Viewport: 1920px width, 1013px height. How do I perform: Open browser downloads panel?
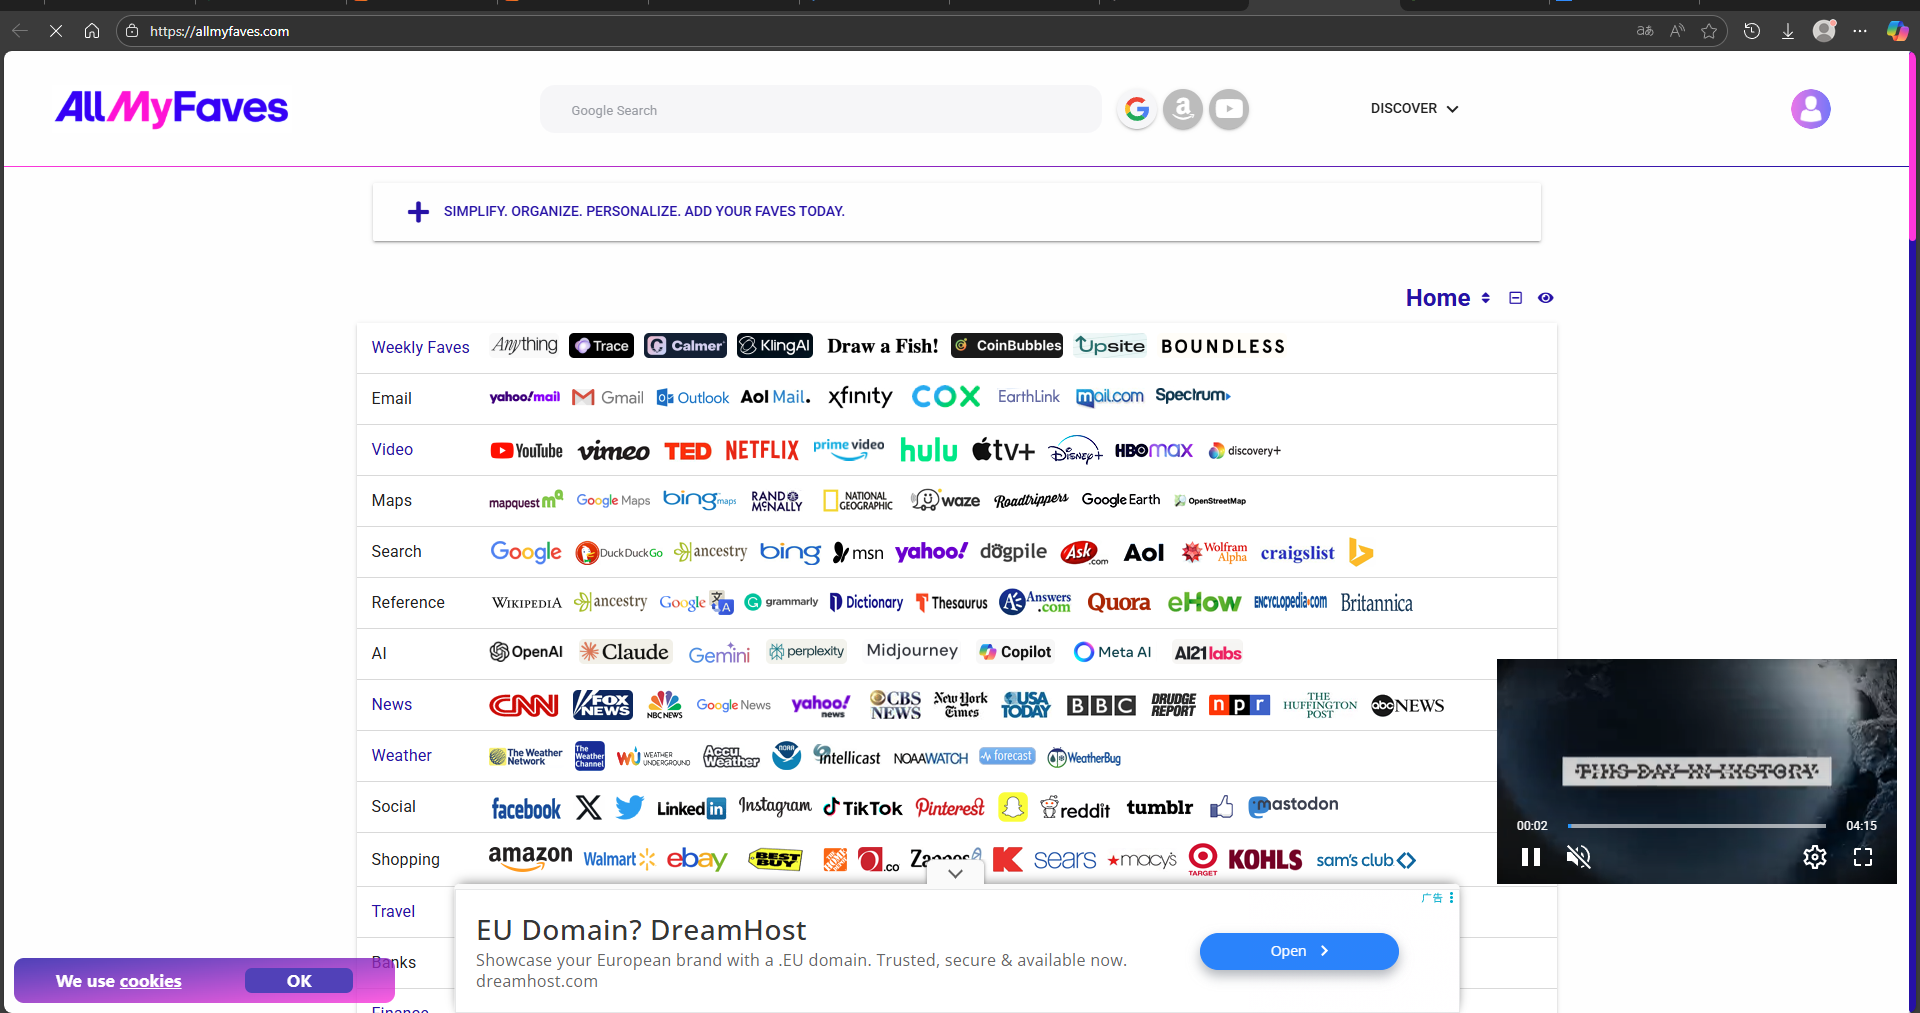1788,31
